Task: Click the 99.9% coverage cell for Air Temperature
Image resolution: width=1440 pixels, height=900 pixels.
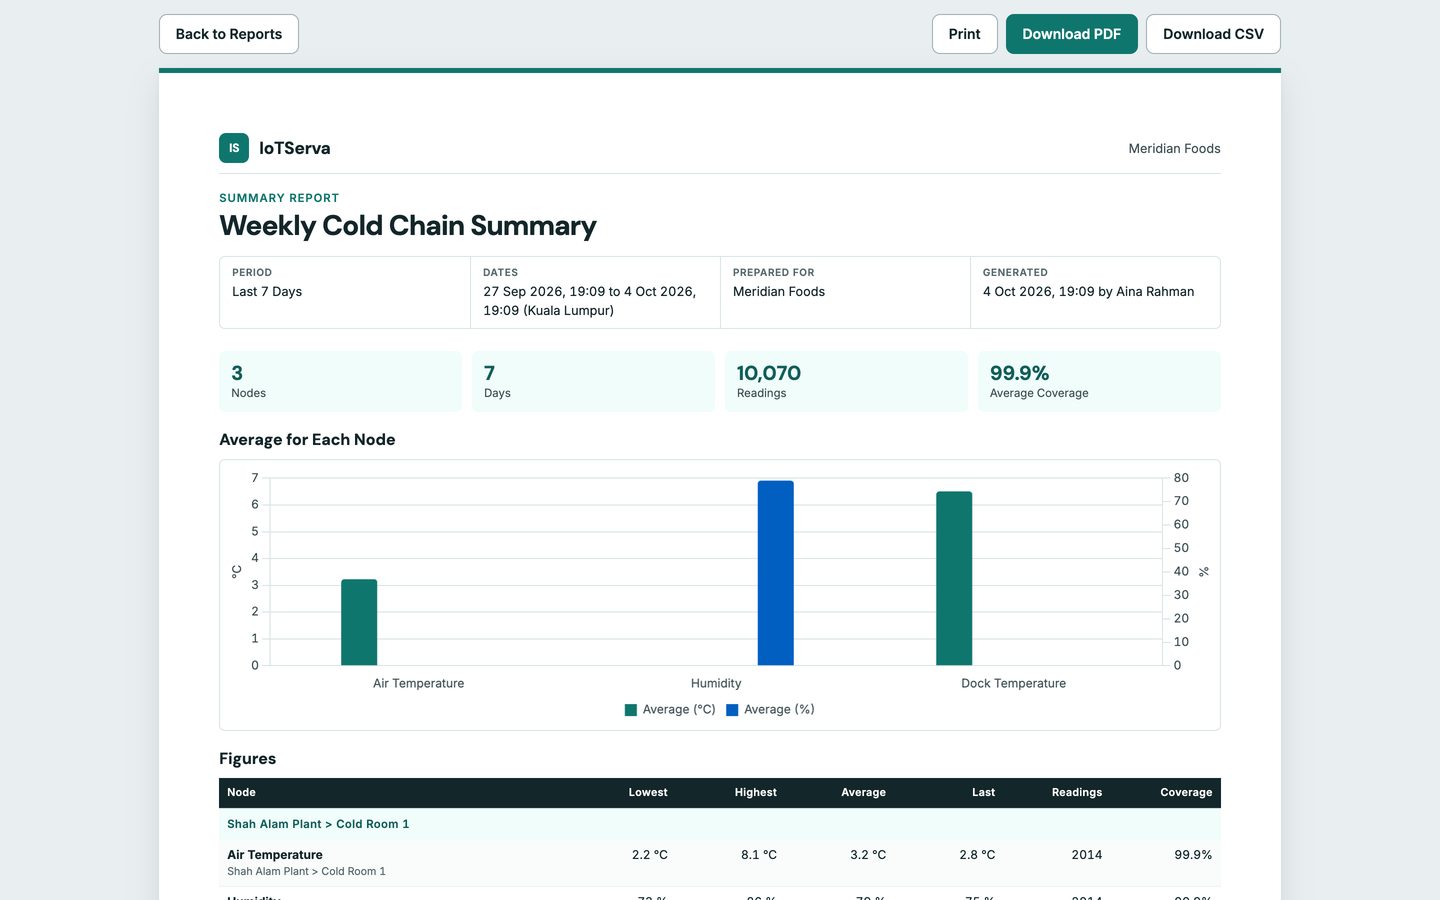Action: point(1193,855)
